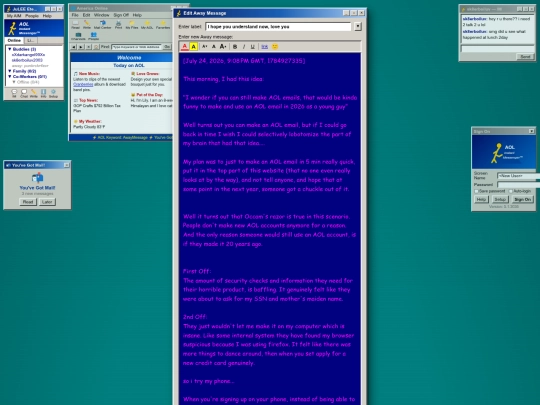Viewport: 540px width, 405px height.
Task: Open the Sign Off menu in America Online
Action: pos(121,15)
